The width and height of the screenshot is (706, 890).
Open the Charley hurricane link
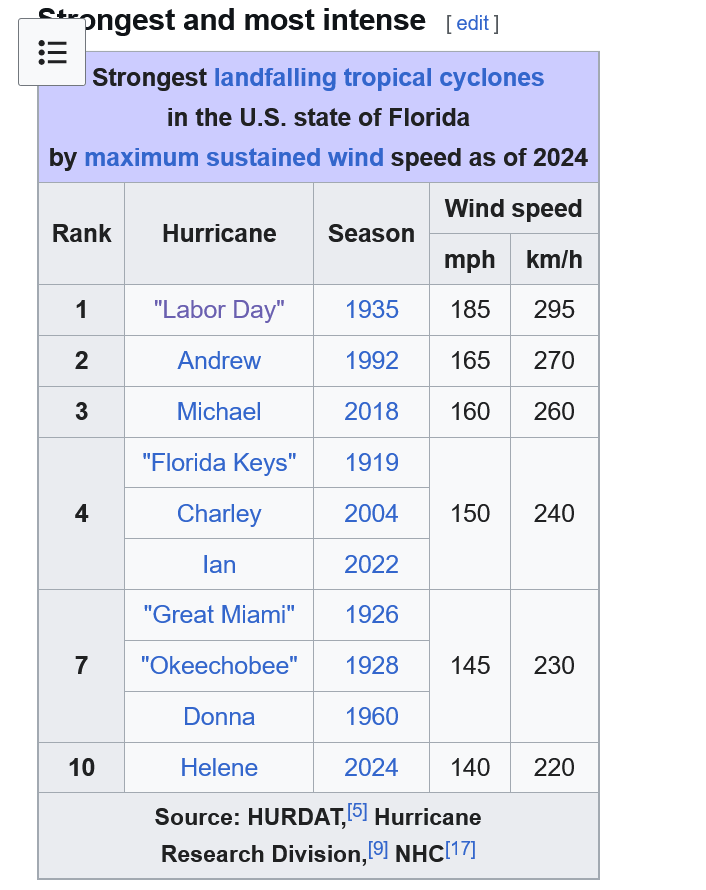(x=219, y=514)
